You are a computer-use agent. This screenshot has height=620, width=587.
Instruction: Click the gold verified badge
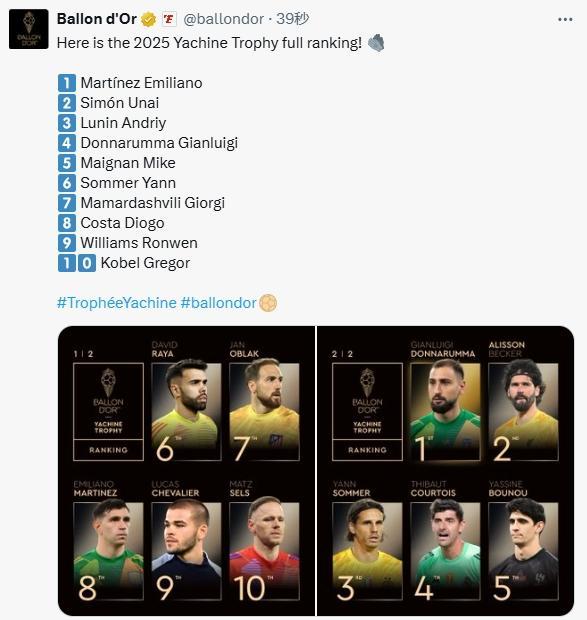(x=149, y=19)
